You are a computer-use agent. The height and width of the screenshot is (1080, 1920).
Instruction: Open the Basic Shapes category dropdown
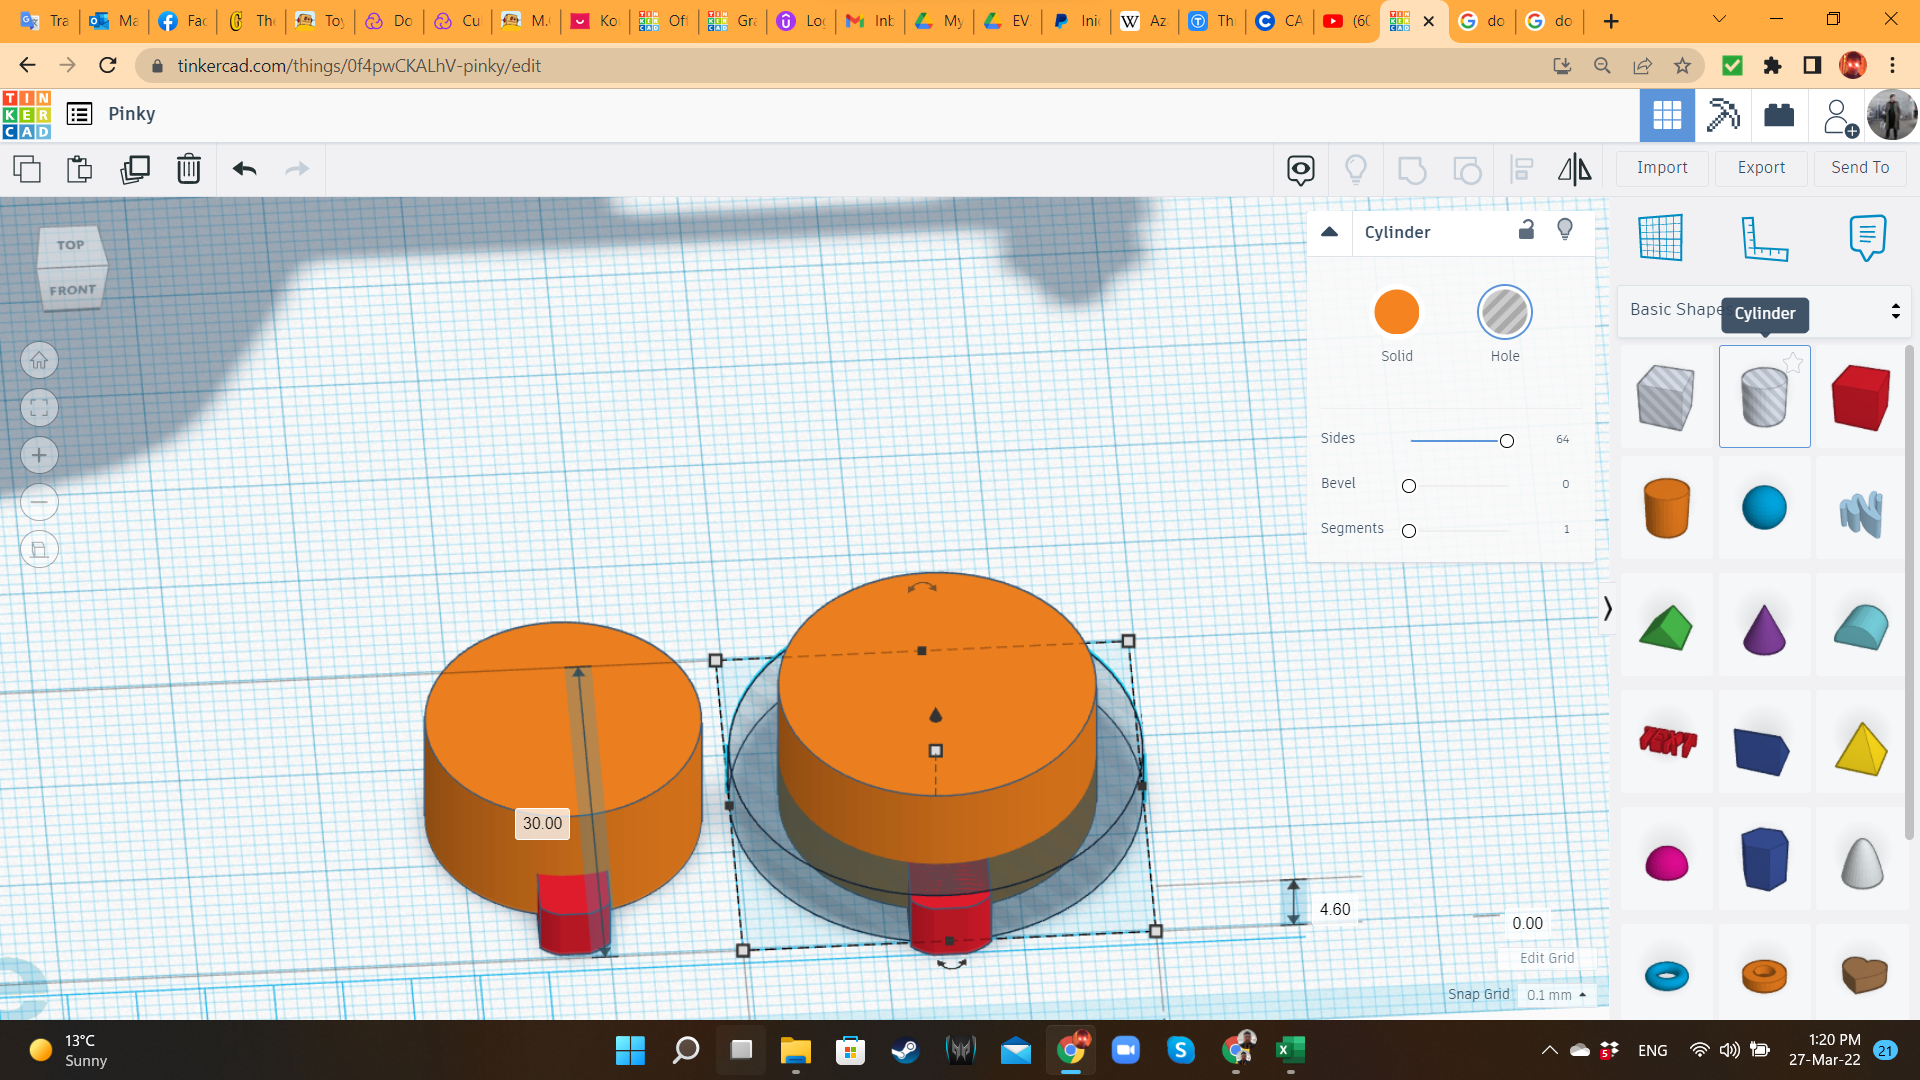tap(1894, 311)
